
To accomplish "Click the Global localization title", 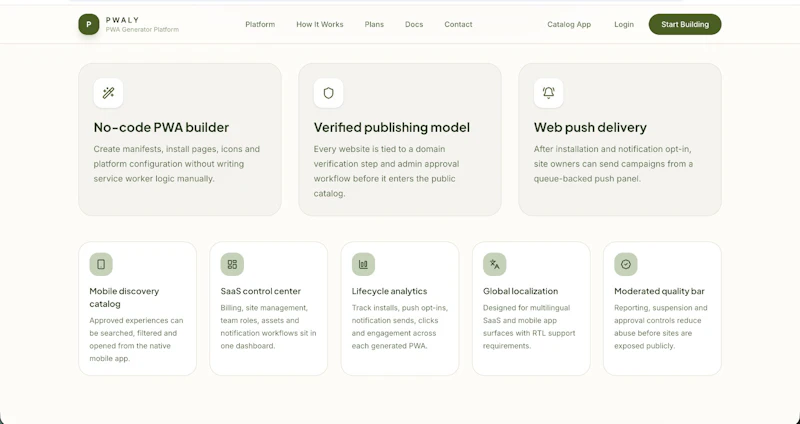I will (520, 291).
